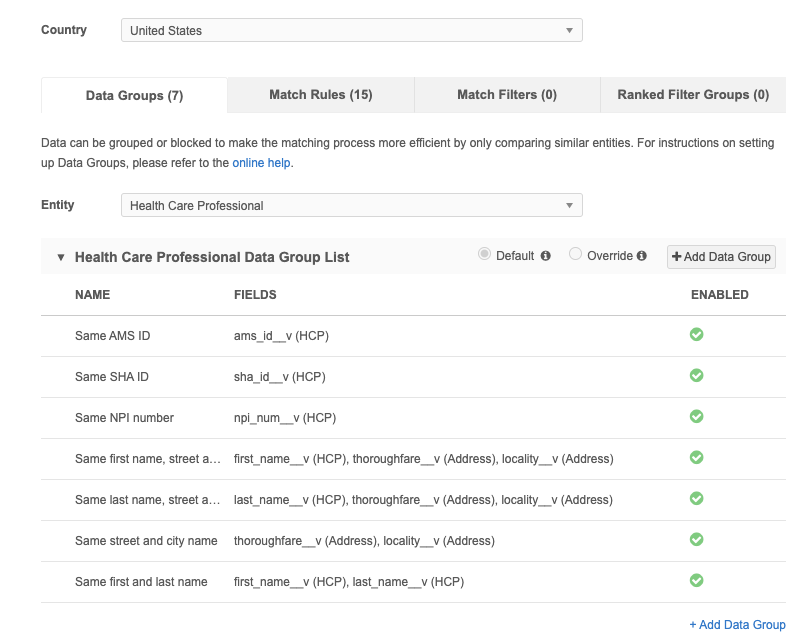Click enabled checkmark for Same NPI number

tap(697, 417)
